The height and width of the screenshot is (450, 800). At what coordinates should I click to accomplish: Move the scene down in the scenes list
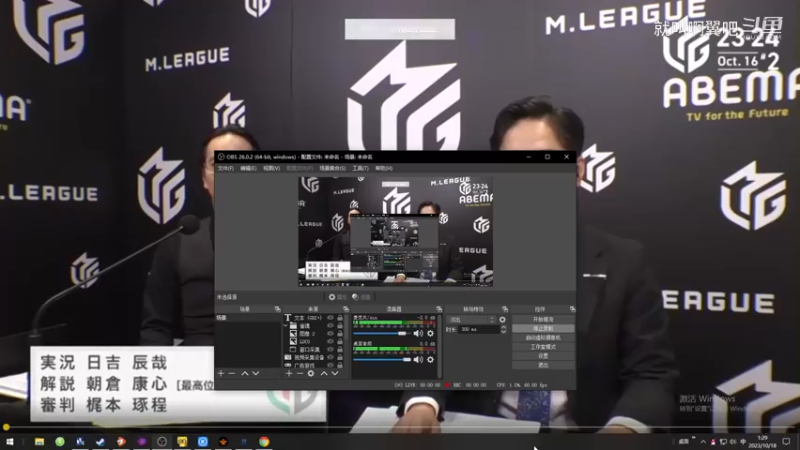[256, 374]
